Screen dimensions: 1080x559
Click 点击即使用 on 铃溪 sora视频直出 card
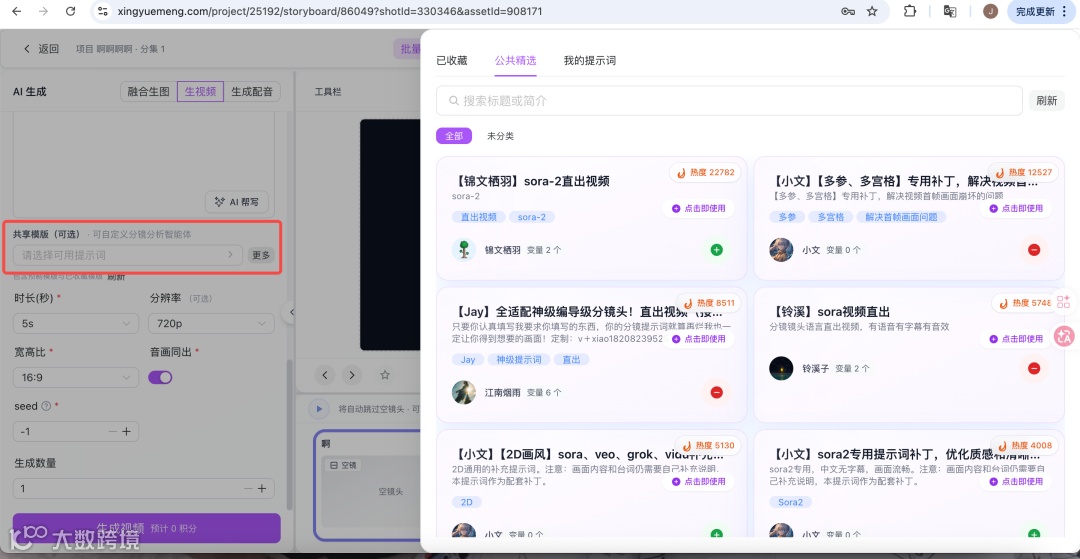[x=1015, y=339]
